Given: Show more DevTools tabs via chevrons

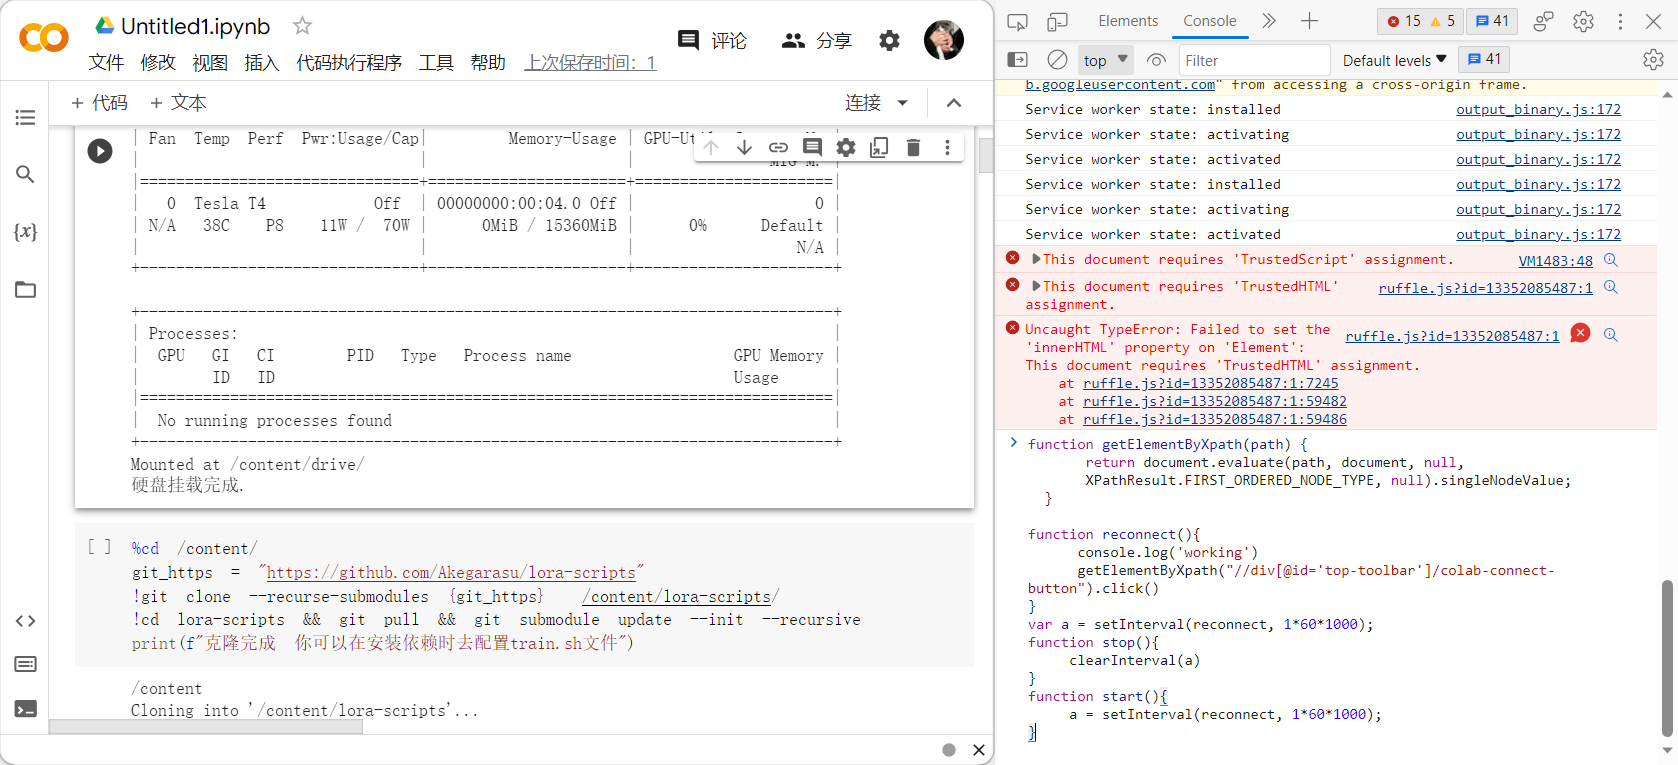Looking at the screenshot, I should (1269, 21).
